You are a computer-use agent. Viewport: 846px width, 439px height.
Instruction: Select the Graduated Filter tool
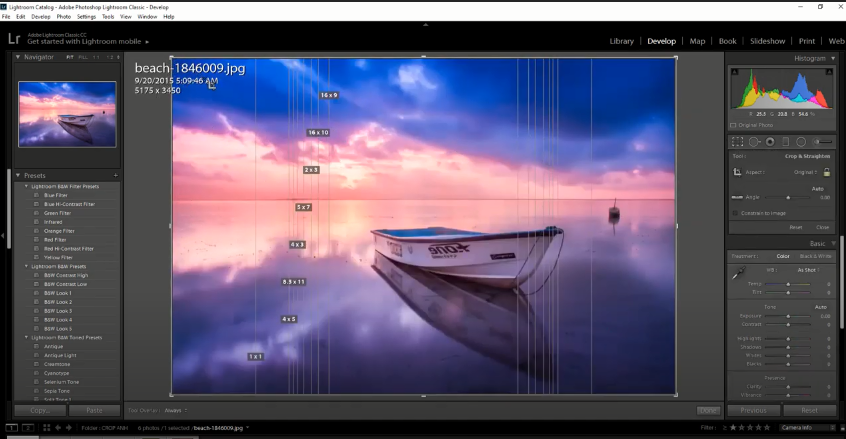click(x=786, y=141)
